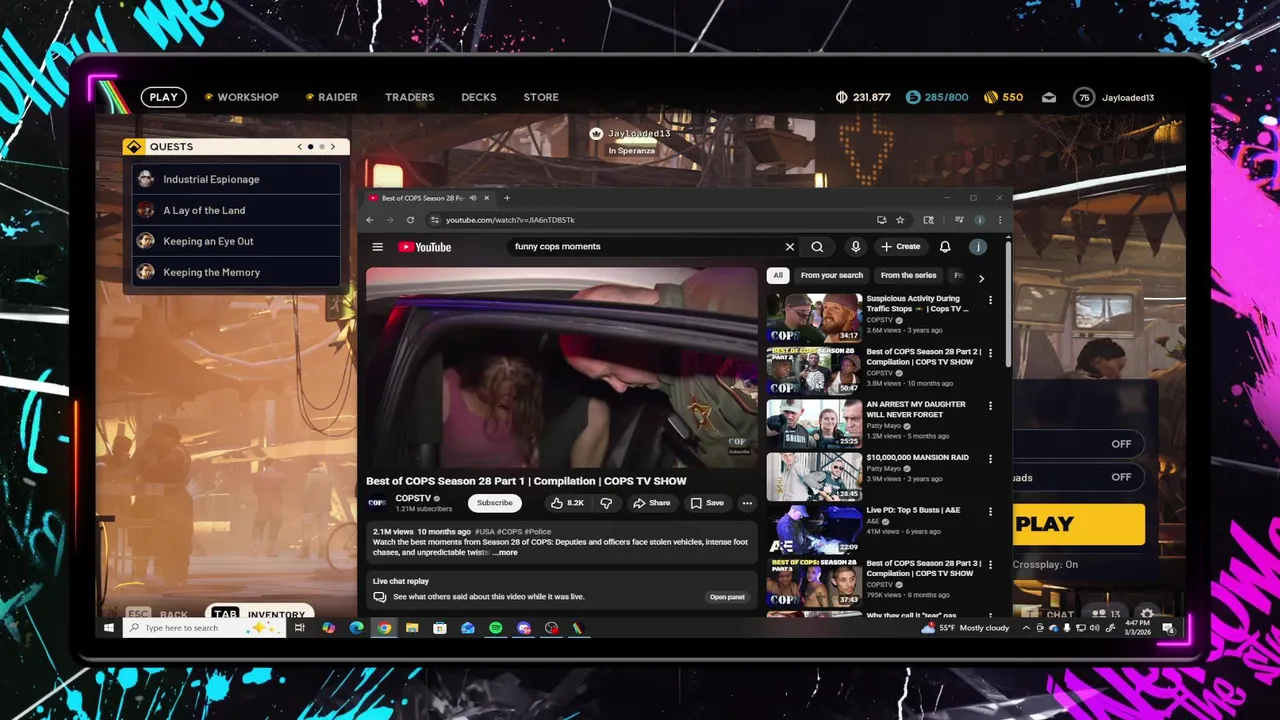1280x720 pixels.
Task: Toggle the squads OFF switch
Action: pos(1121,477)
